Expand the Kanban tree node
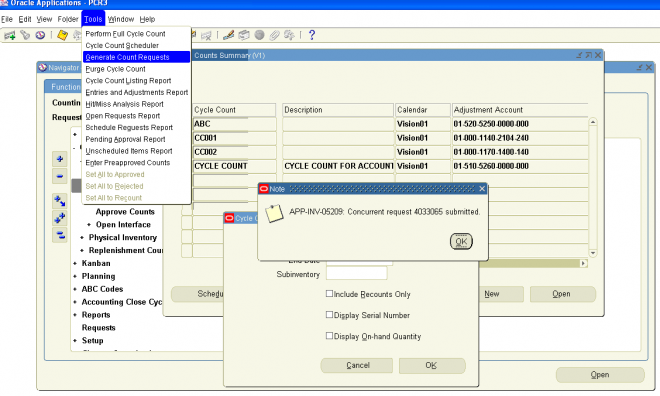 pyautogui.click(x=75, y=263)
